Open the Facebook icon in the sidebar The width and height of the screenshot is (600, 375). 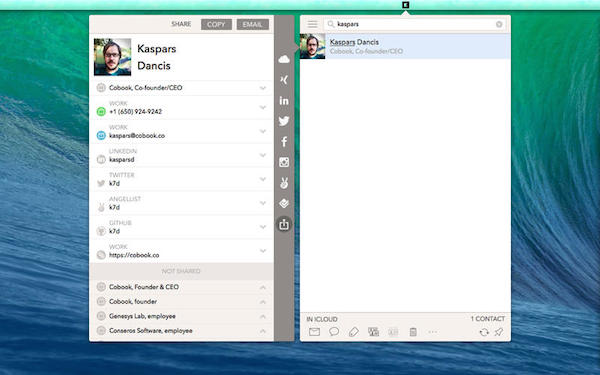coord(284,142)
